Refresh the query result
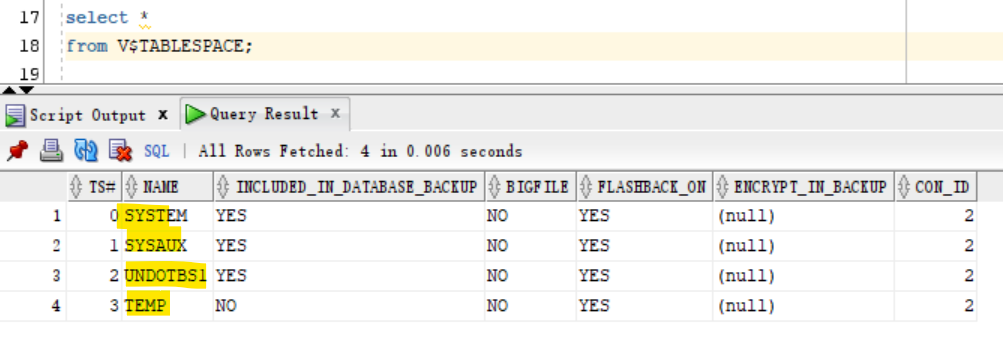The height and width of the screenshot is (361, 1003). point(86,151)
